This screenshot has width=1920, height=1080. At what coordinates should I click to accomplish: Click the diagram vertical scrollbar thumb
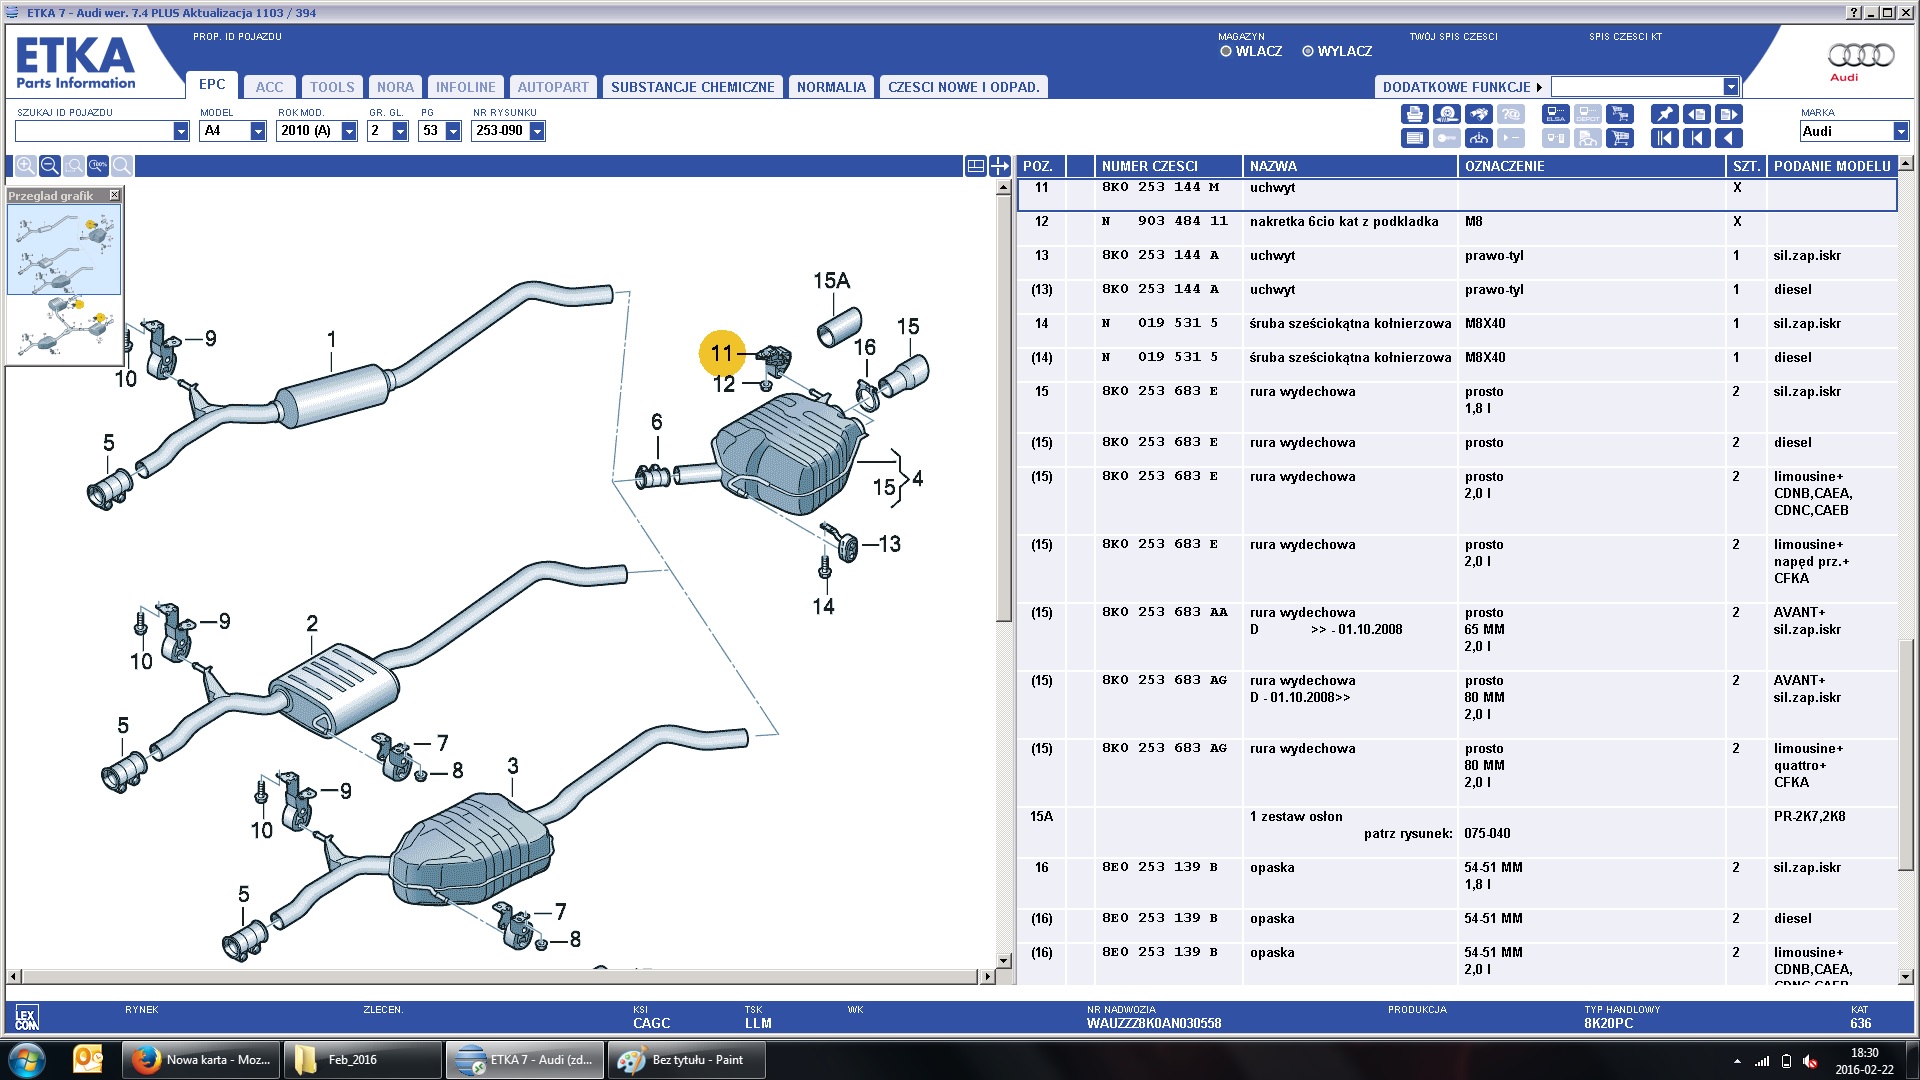point(1004,408)
